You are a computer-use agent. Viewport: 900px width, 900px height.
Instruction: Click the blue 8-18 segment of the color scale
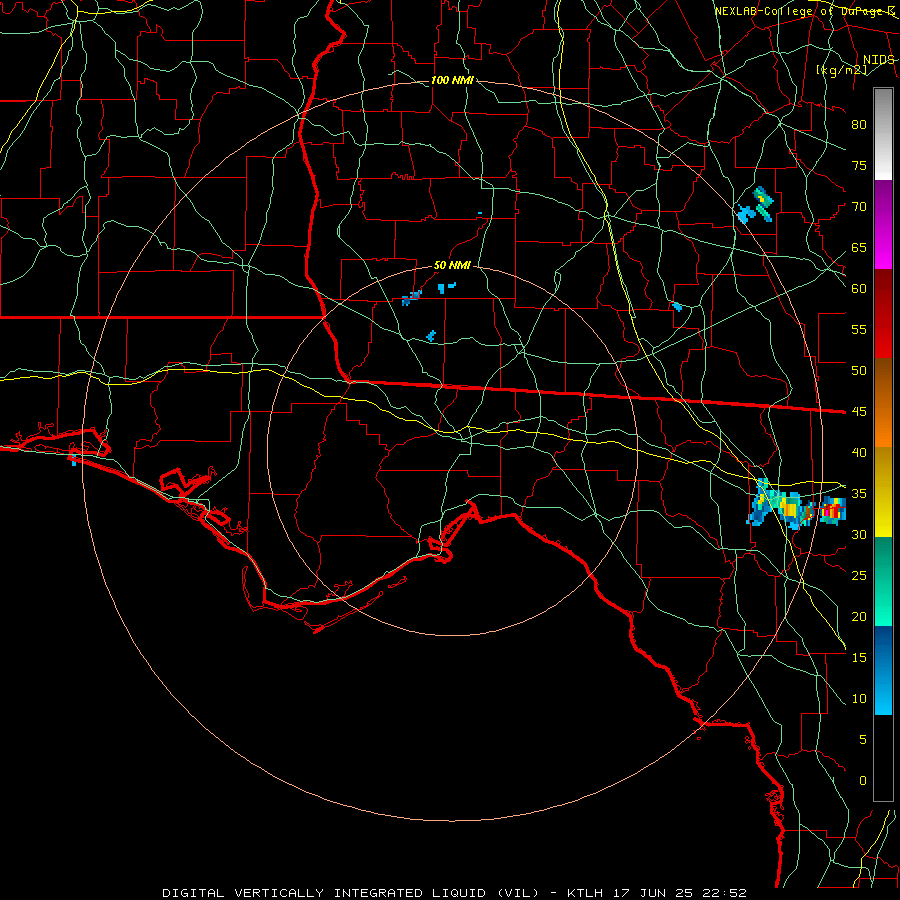[x=883, y=670]
